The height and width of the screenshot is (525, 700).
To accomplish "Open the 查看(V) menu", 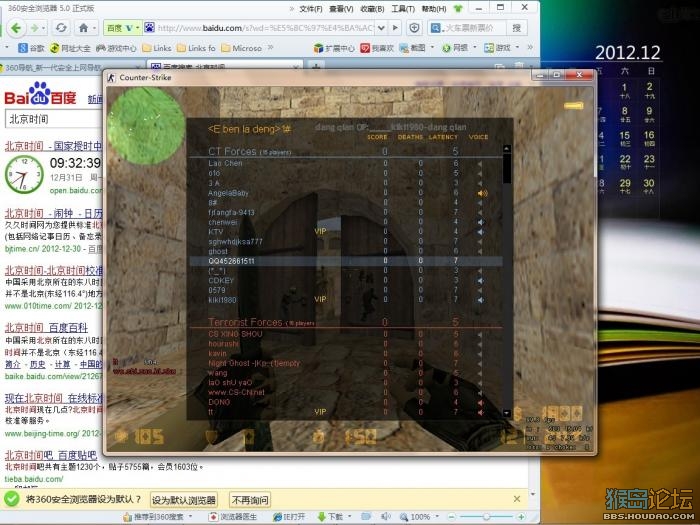I will (x=341, y=8).
